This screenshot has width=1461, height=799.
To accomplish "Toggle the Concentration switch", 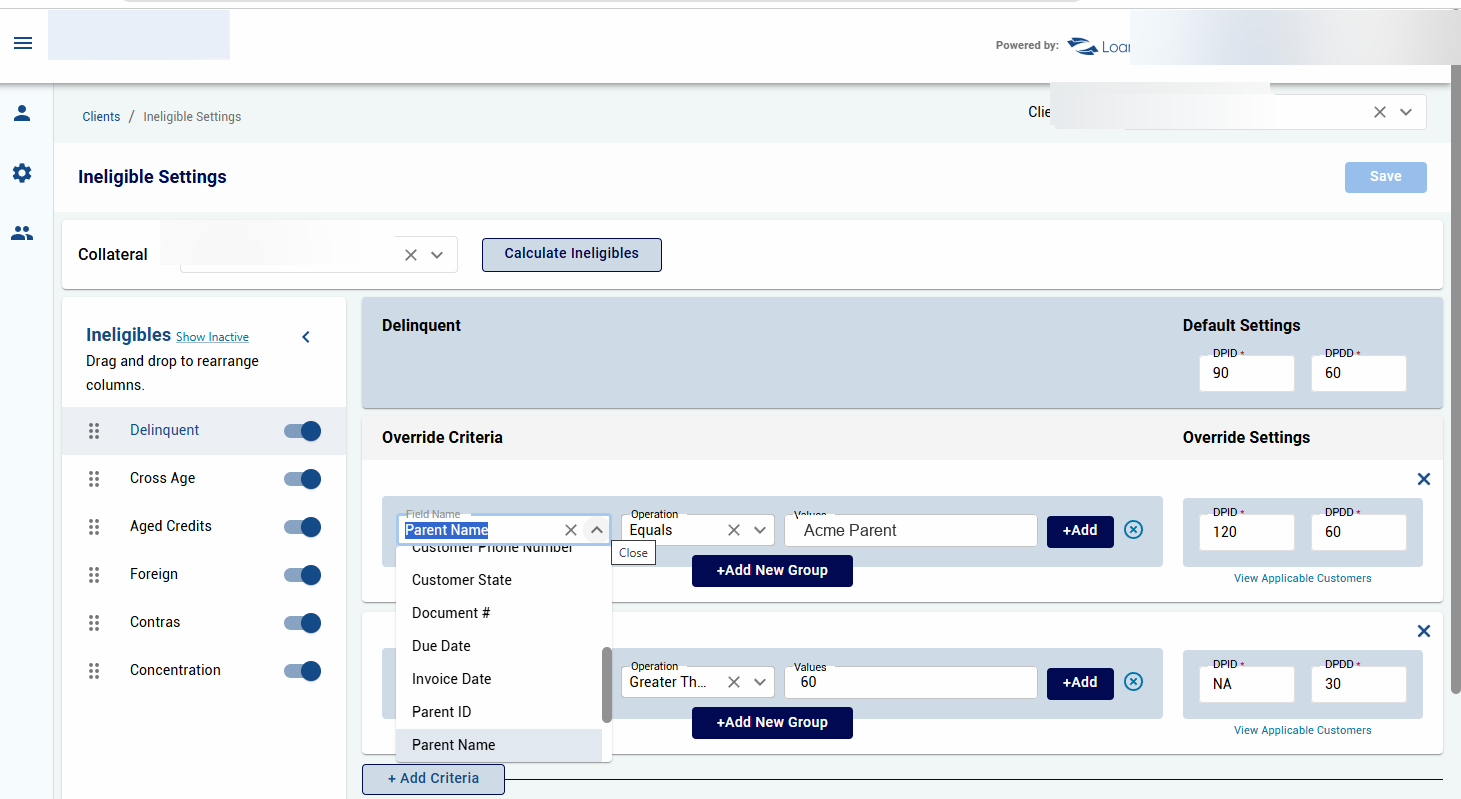I will click(303, 671).
